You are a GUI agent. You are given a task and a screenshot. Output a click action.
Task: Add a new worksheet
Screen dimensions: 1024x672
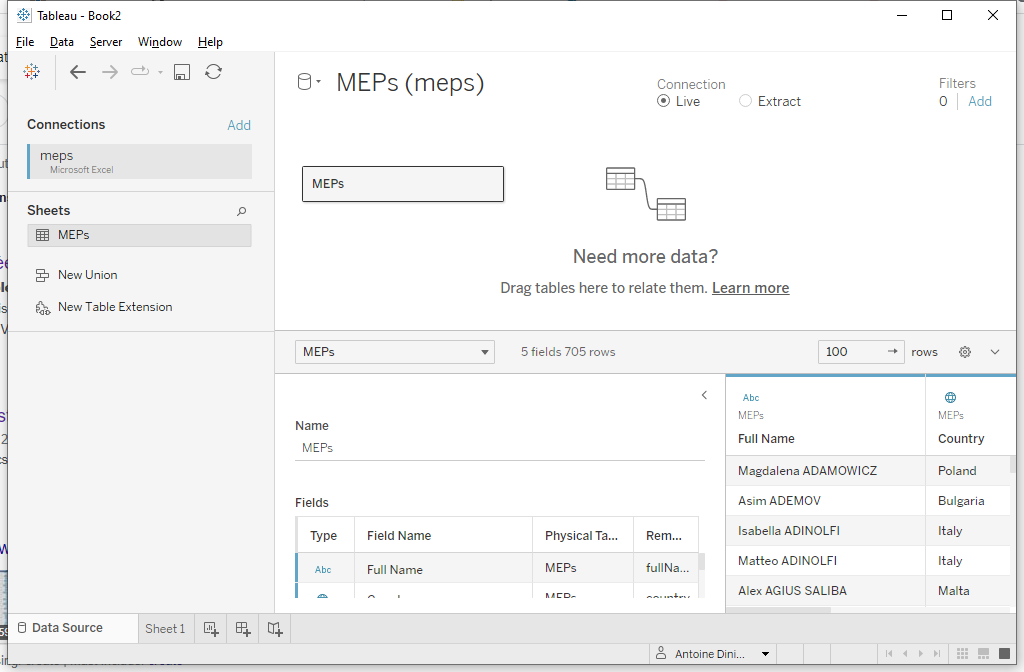211,629
